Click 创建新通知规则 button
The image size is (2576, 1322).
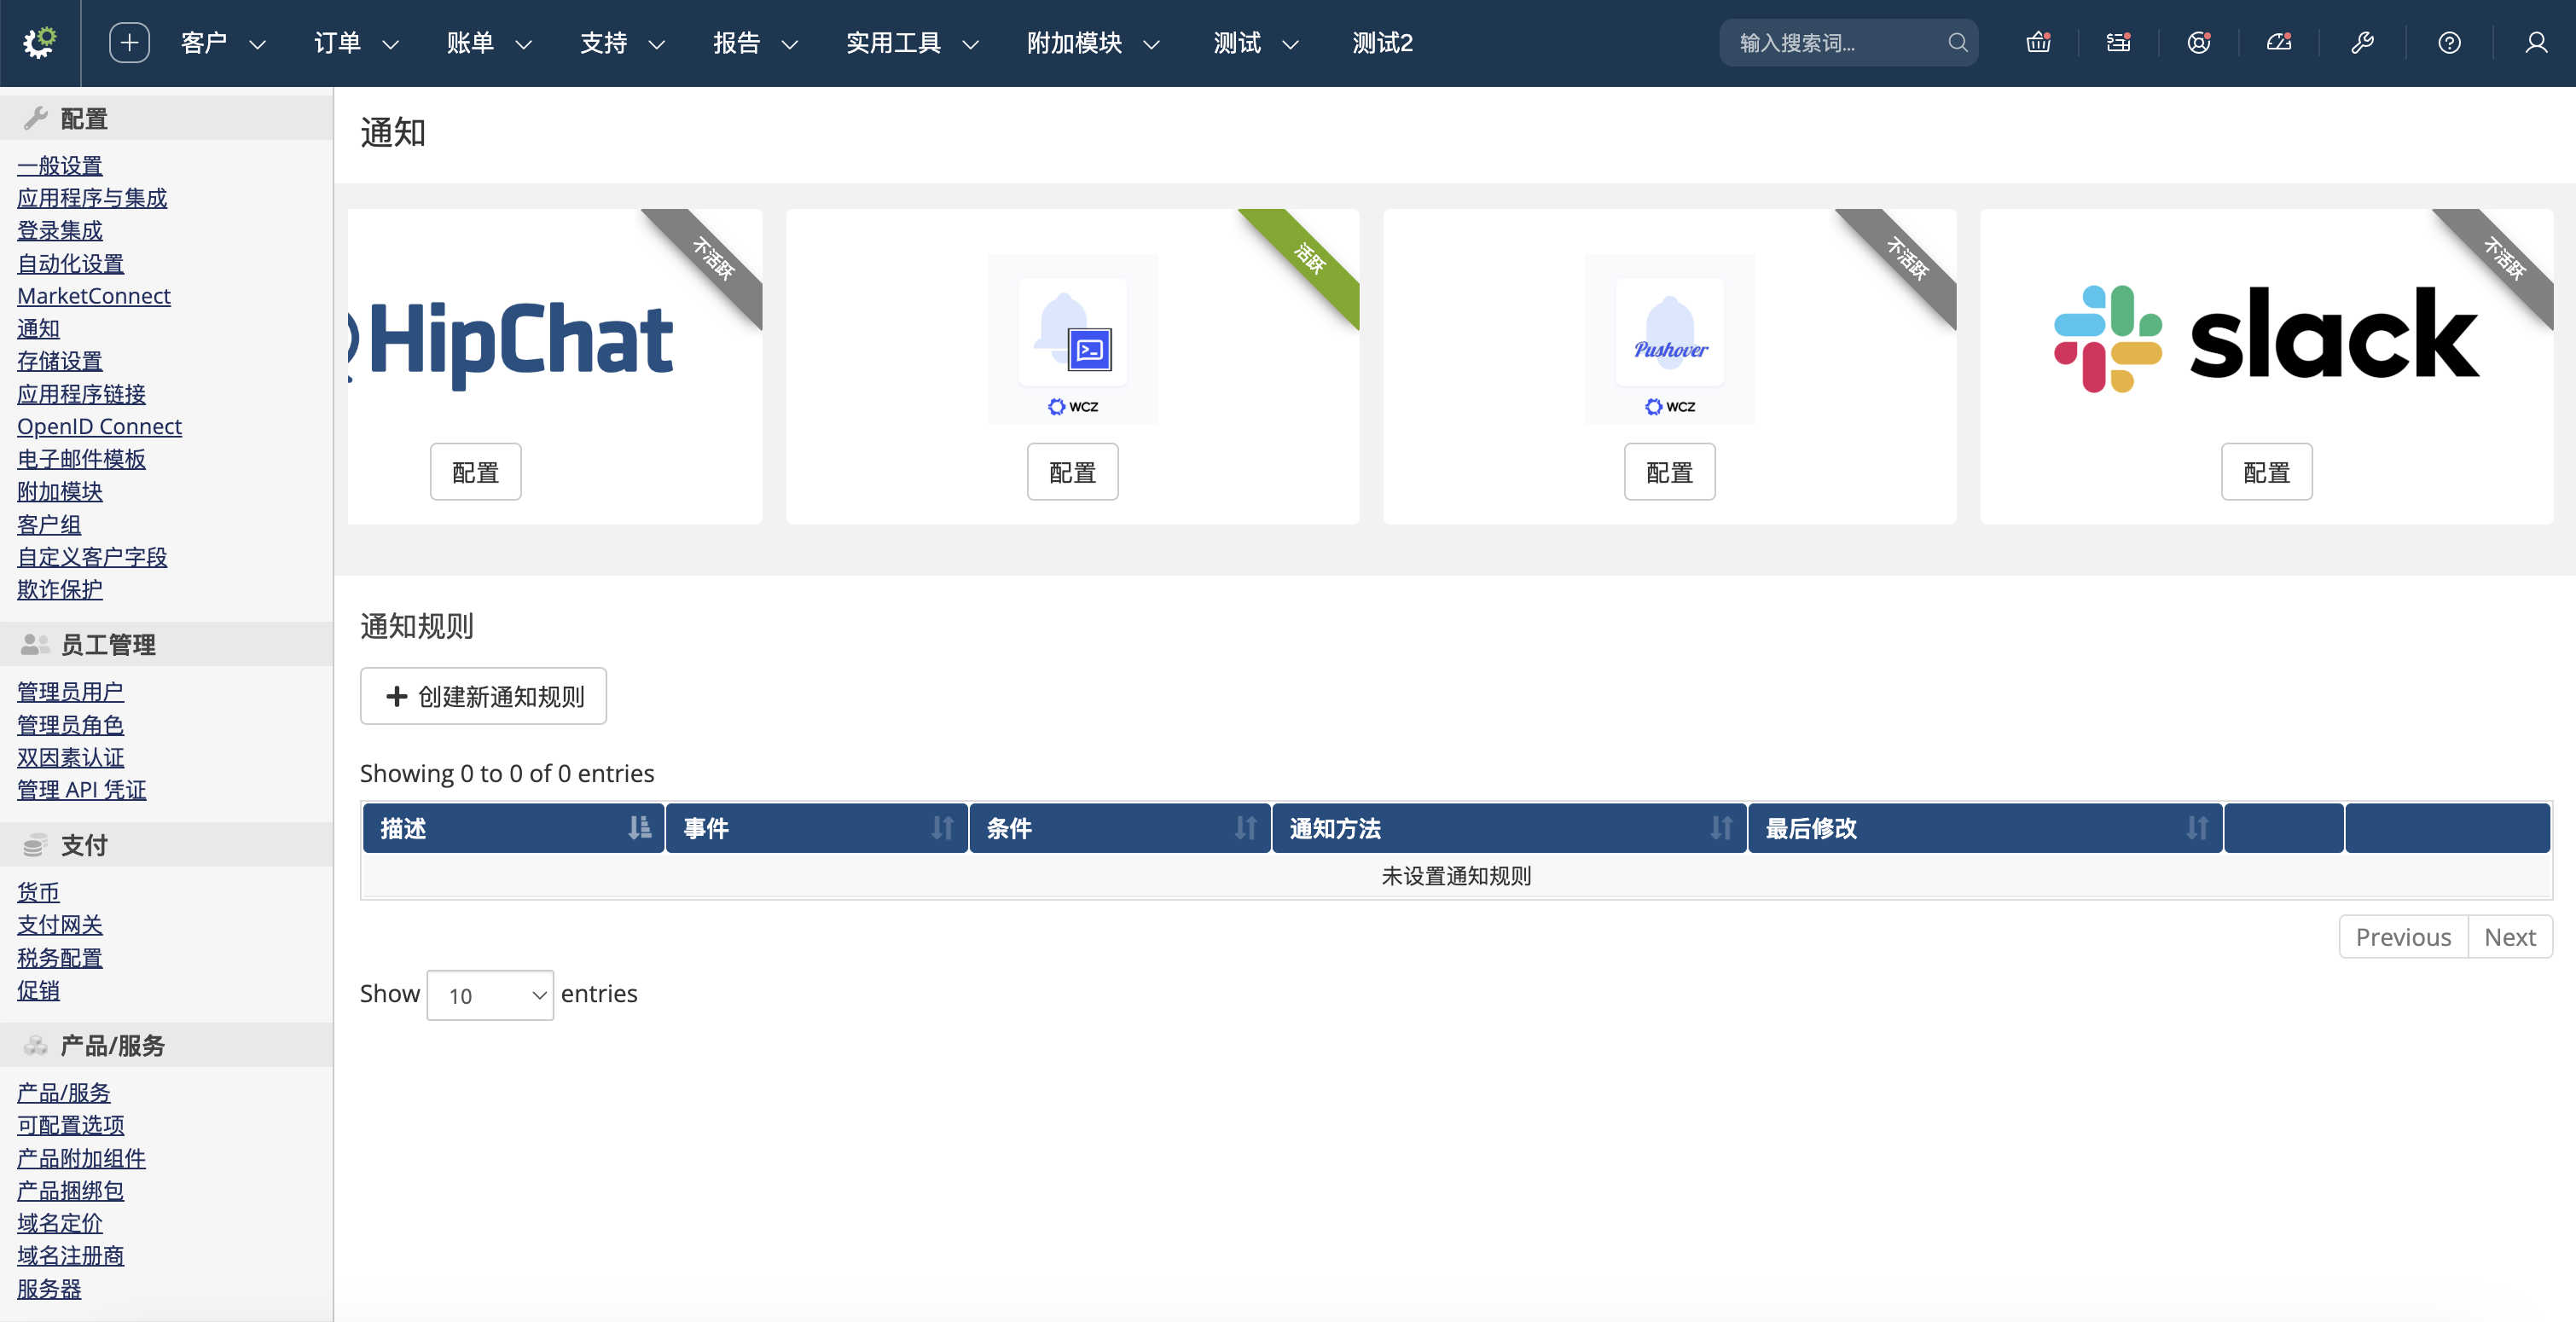pos(483,696)
